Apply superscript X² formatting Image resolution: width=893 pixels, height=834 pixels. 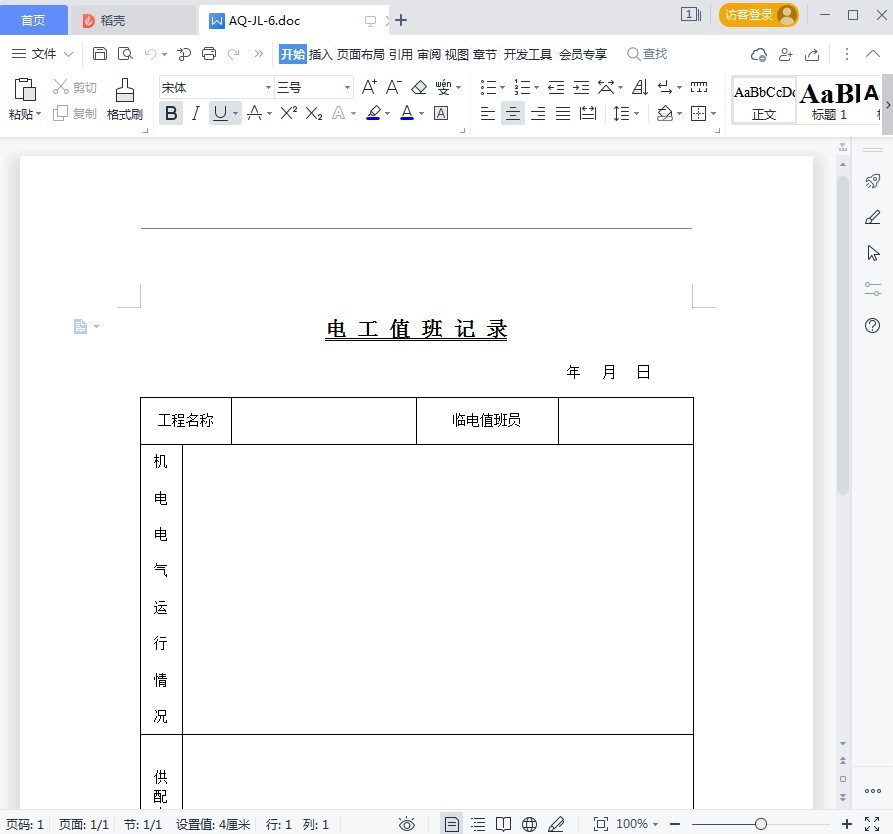click(289, 113)
